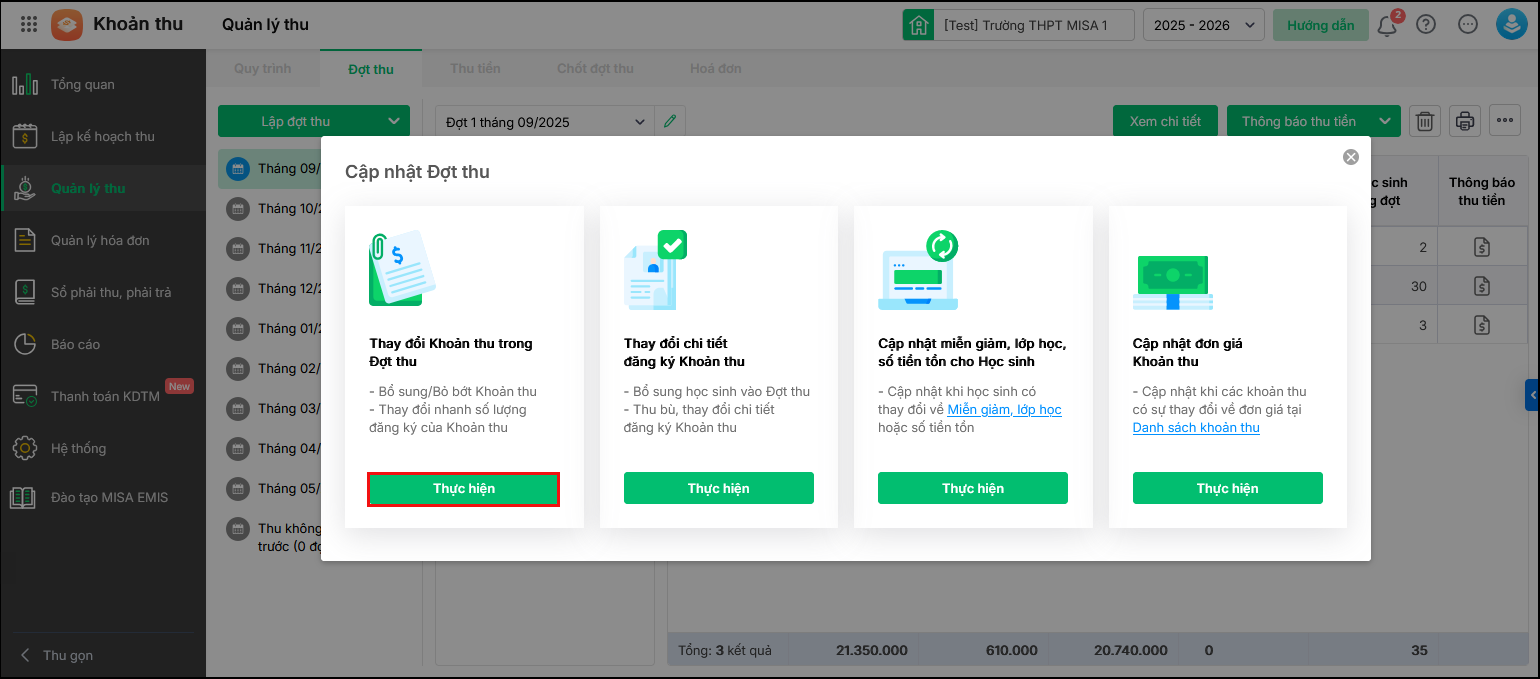Edit payment period with pencil icon
This screenshot has width=1540, height=679.
pos(670,122)
